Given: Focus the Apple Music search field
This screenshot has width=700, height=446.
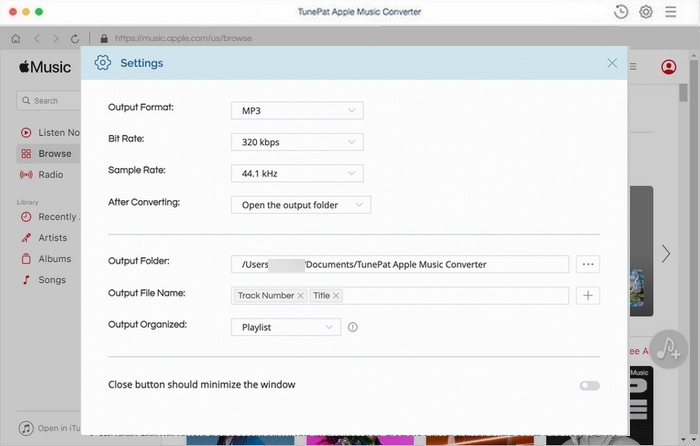Looking at the screenshot, I should 48,100.
